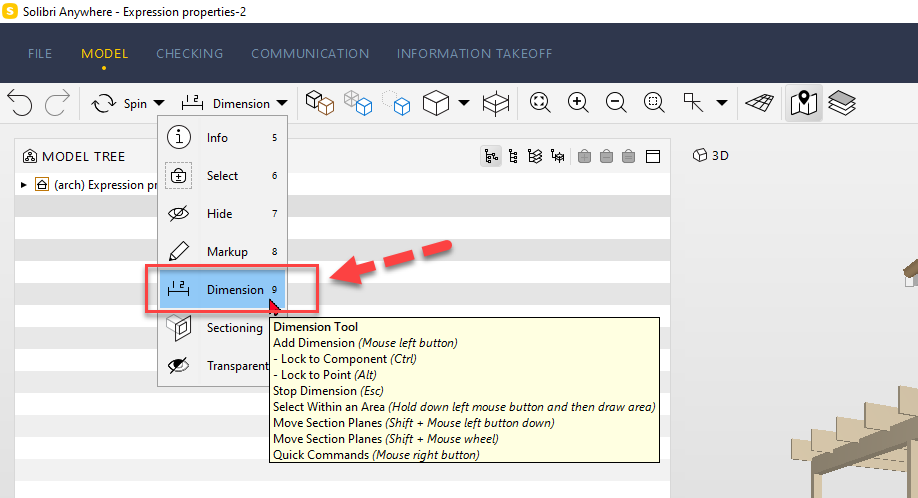The image size is (918, 498).
Task: Click the fourth model tree hierarchy icon
Action: [x=557, y=156]
